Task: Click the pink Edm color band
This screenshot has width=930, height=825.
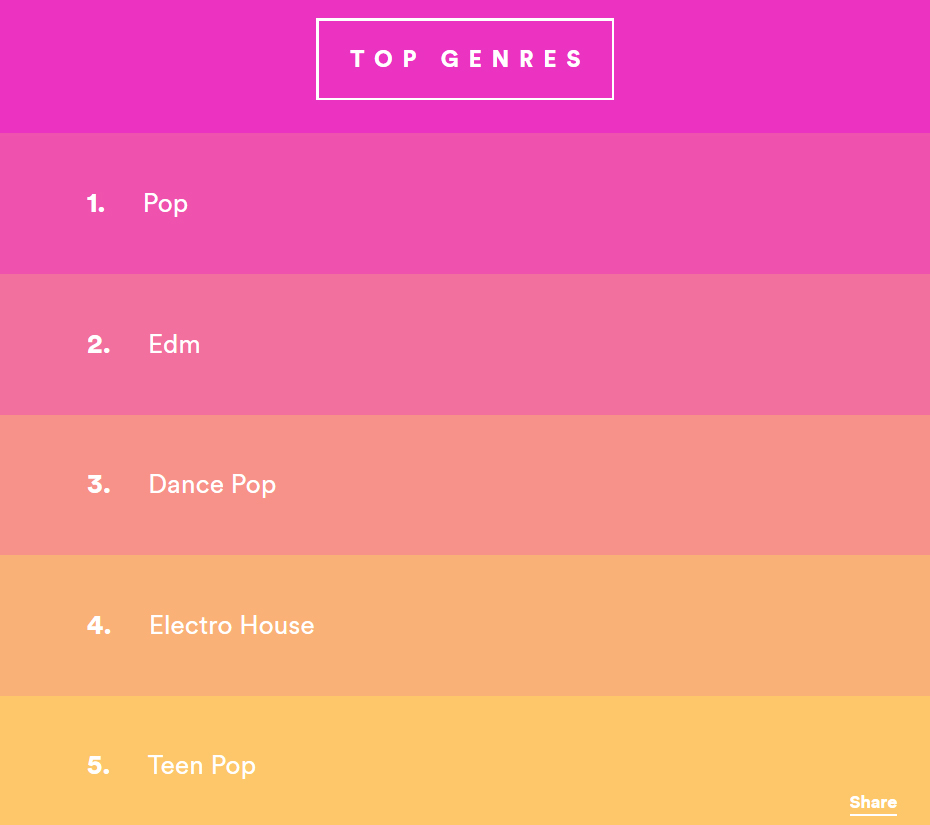Action: (x=465, y=344)
